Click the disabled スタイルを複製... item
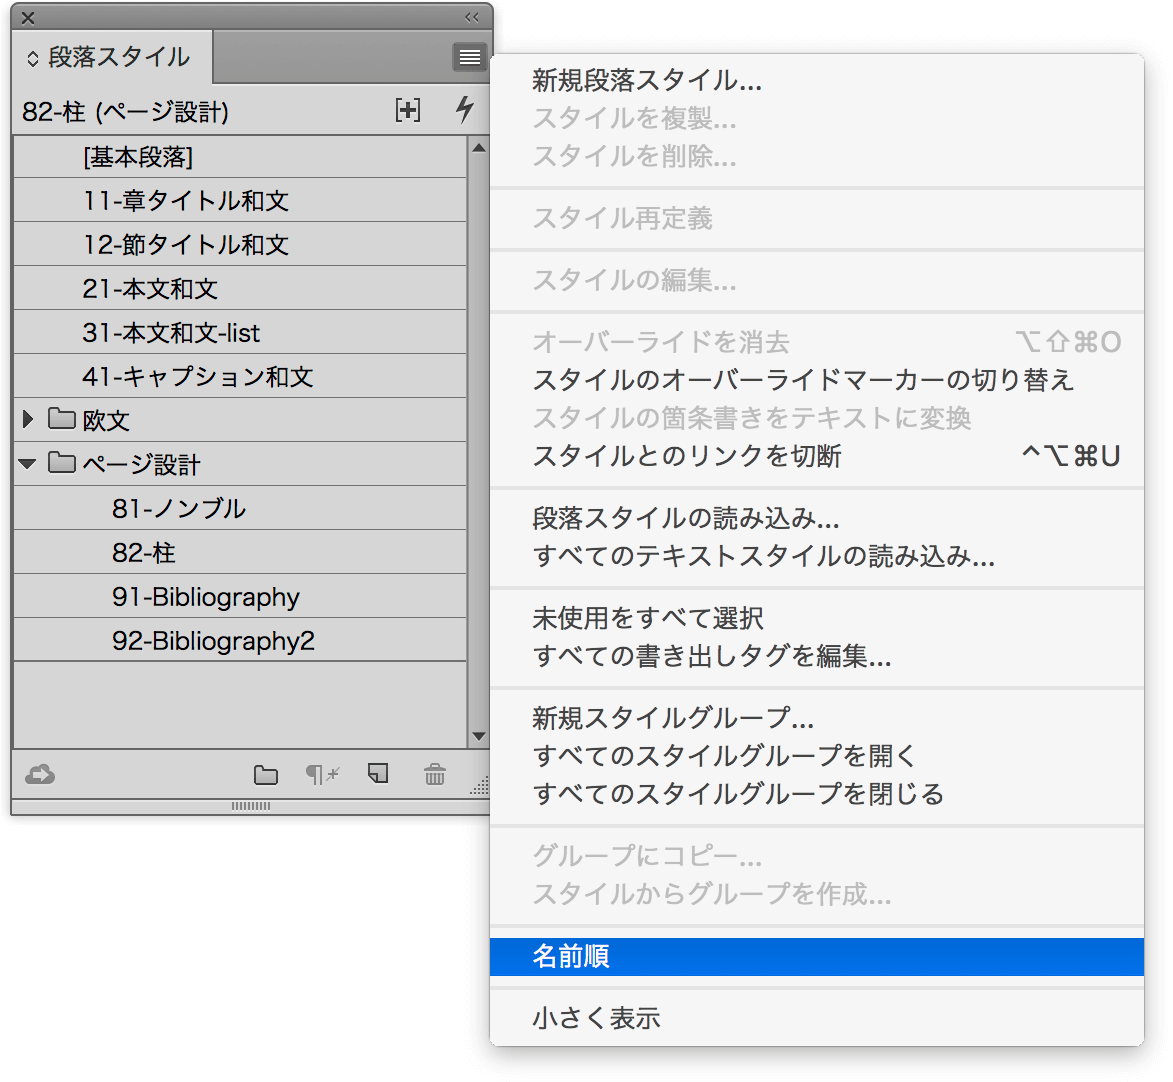 point(817,118)
